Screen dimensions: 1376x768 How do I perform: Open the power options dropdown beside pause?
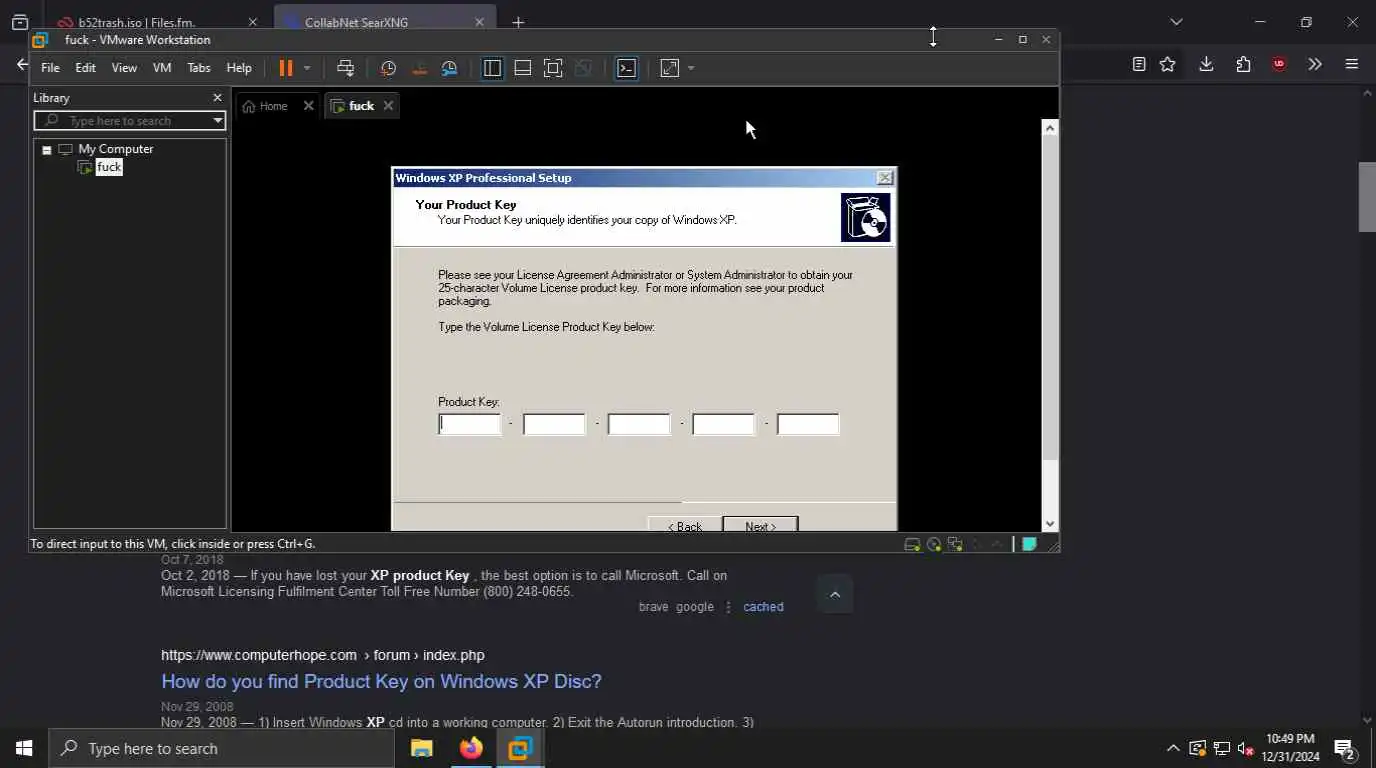pyautogui.click(x=307, y=68)
